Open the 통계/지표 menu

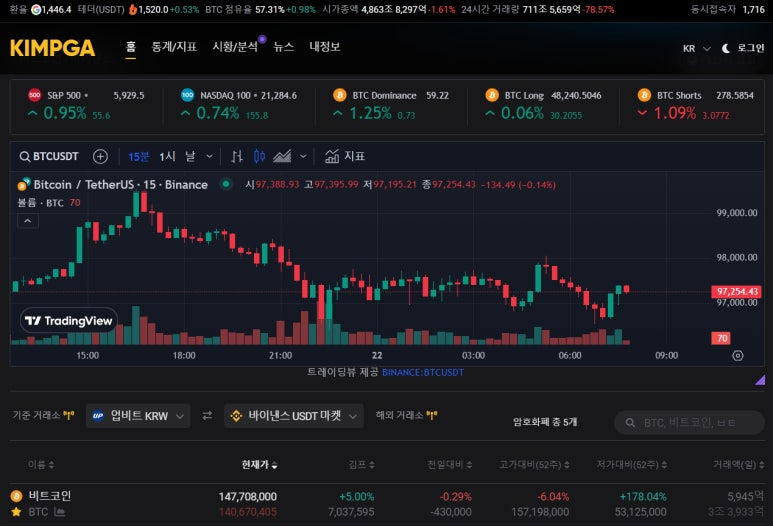[174, 47]
